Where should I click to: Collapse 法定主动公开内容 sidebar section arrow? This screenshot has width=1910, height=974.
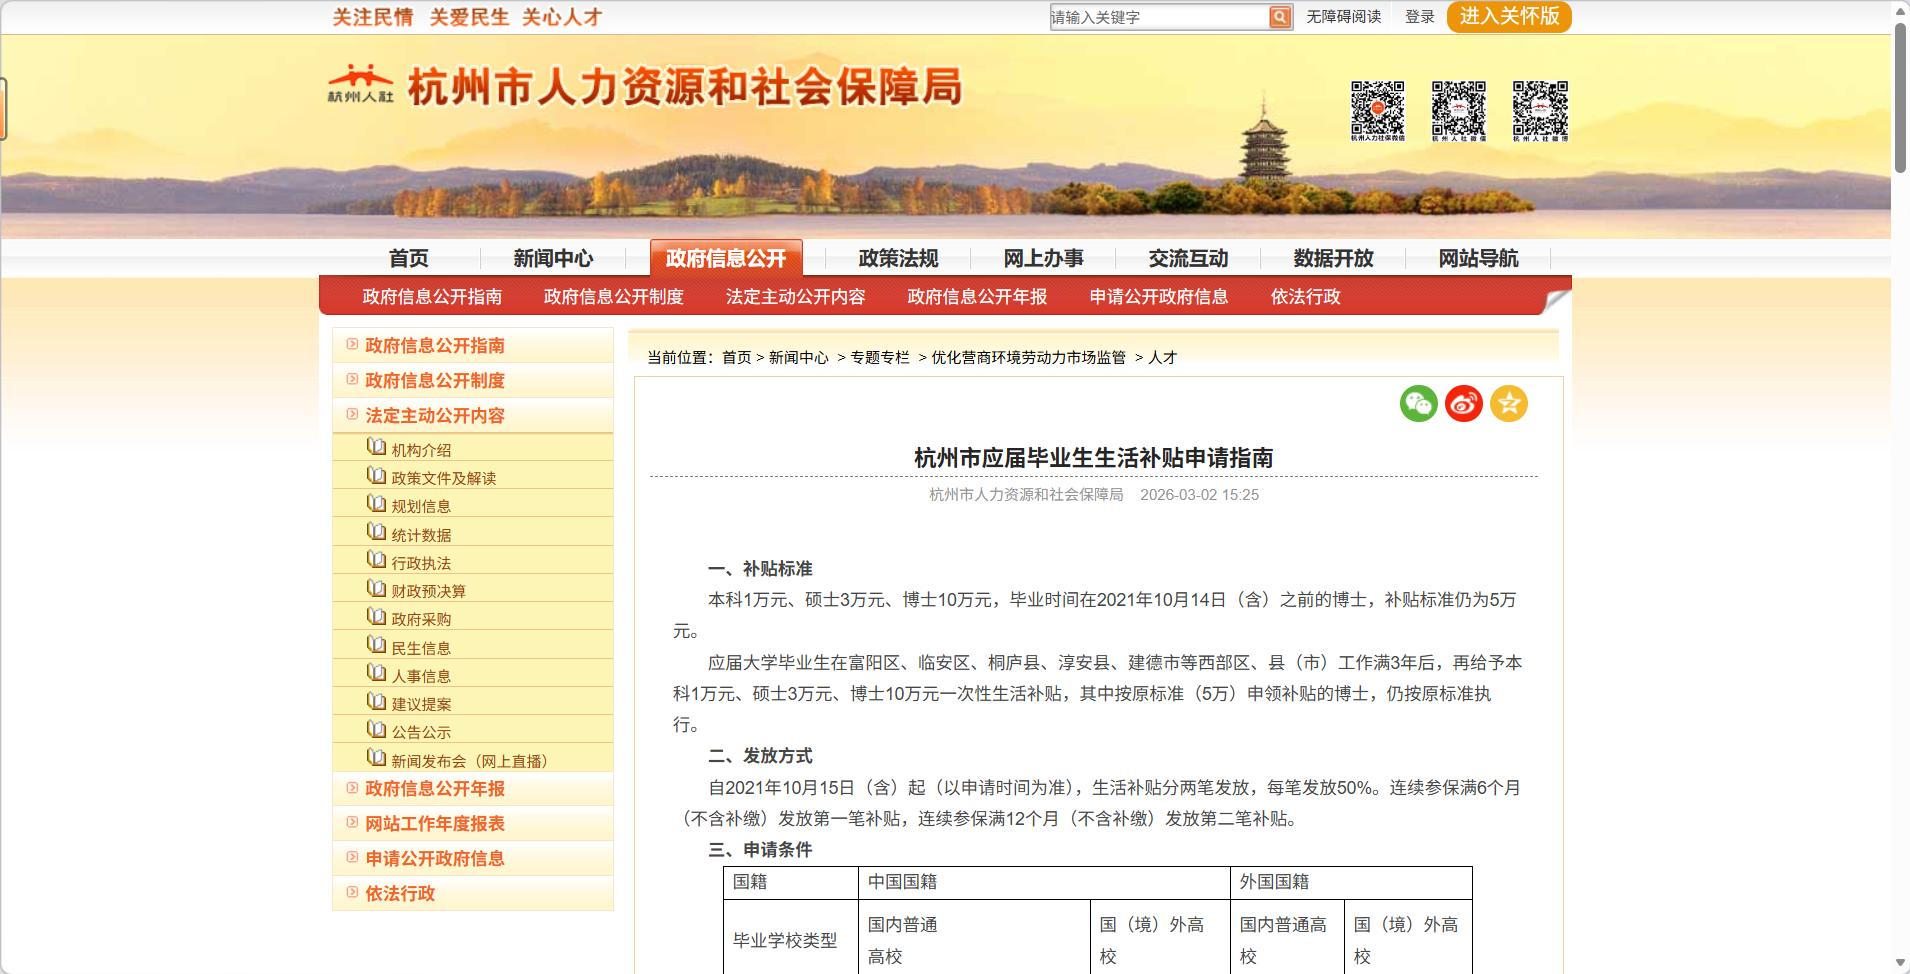point(352,414)
